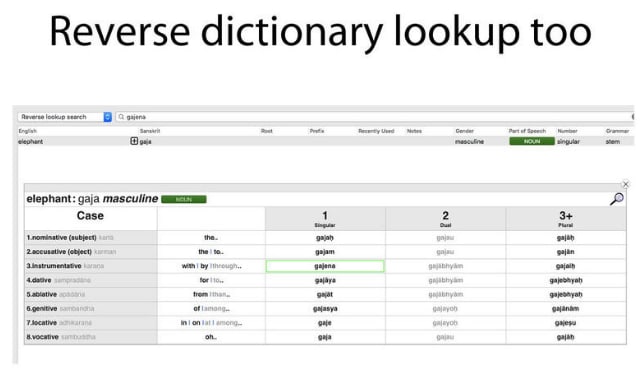The height and width of the screenshot is (372, 643).
Task: Click the Prefix column header
Action: point(317,131)
